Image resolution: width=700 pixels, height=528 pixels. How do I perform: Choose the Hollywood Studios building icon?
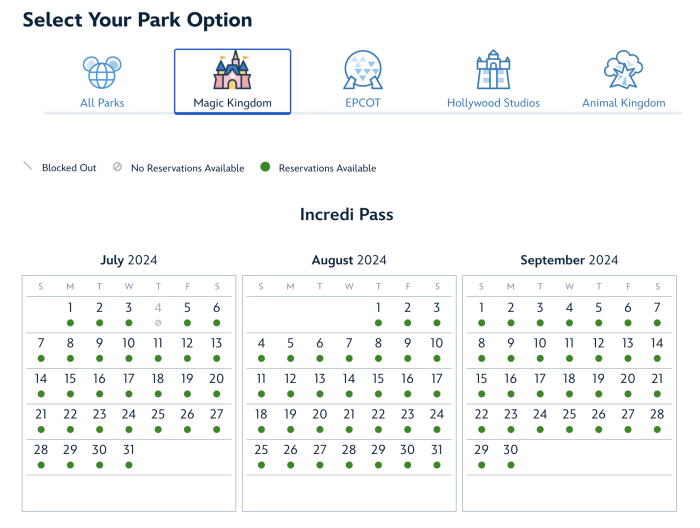[x=493, y=70]
